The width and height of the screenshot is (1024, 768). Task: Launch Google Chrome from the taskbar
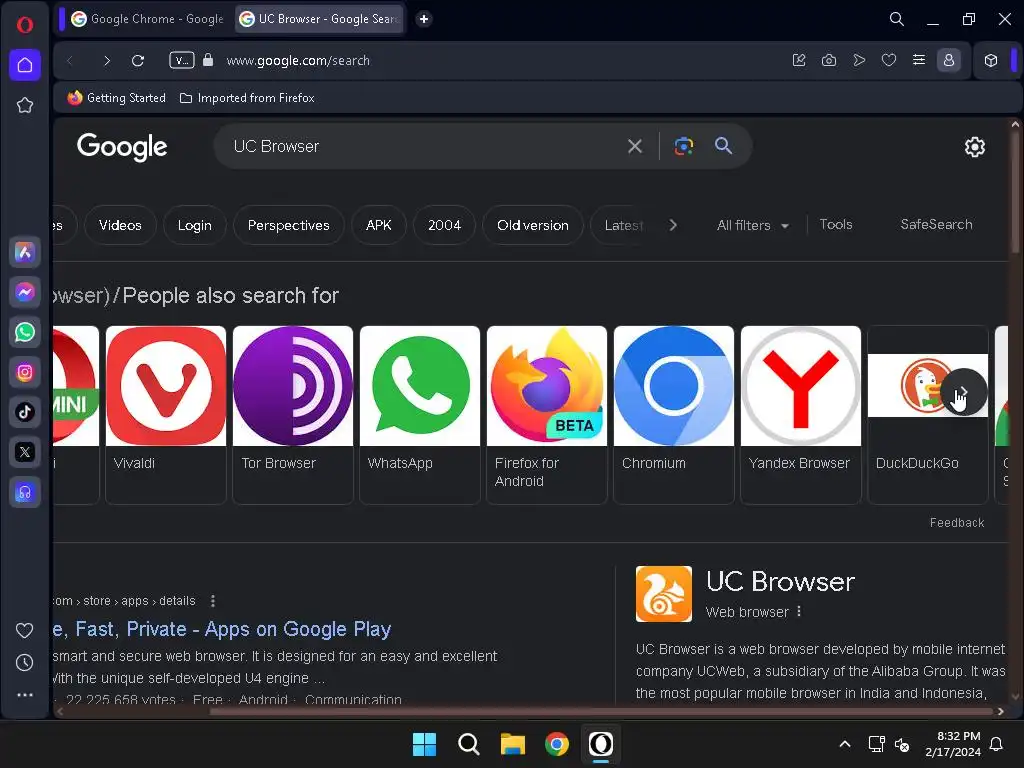pos(557,744)
